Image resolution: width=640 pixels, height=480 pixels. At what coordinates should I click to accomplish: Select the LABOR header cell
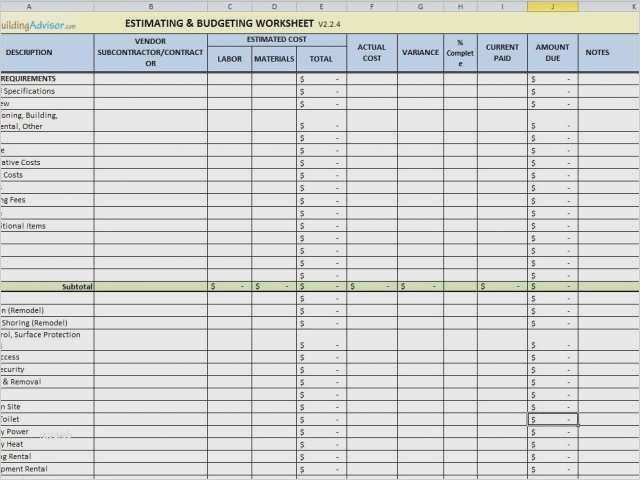[229, 59]
